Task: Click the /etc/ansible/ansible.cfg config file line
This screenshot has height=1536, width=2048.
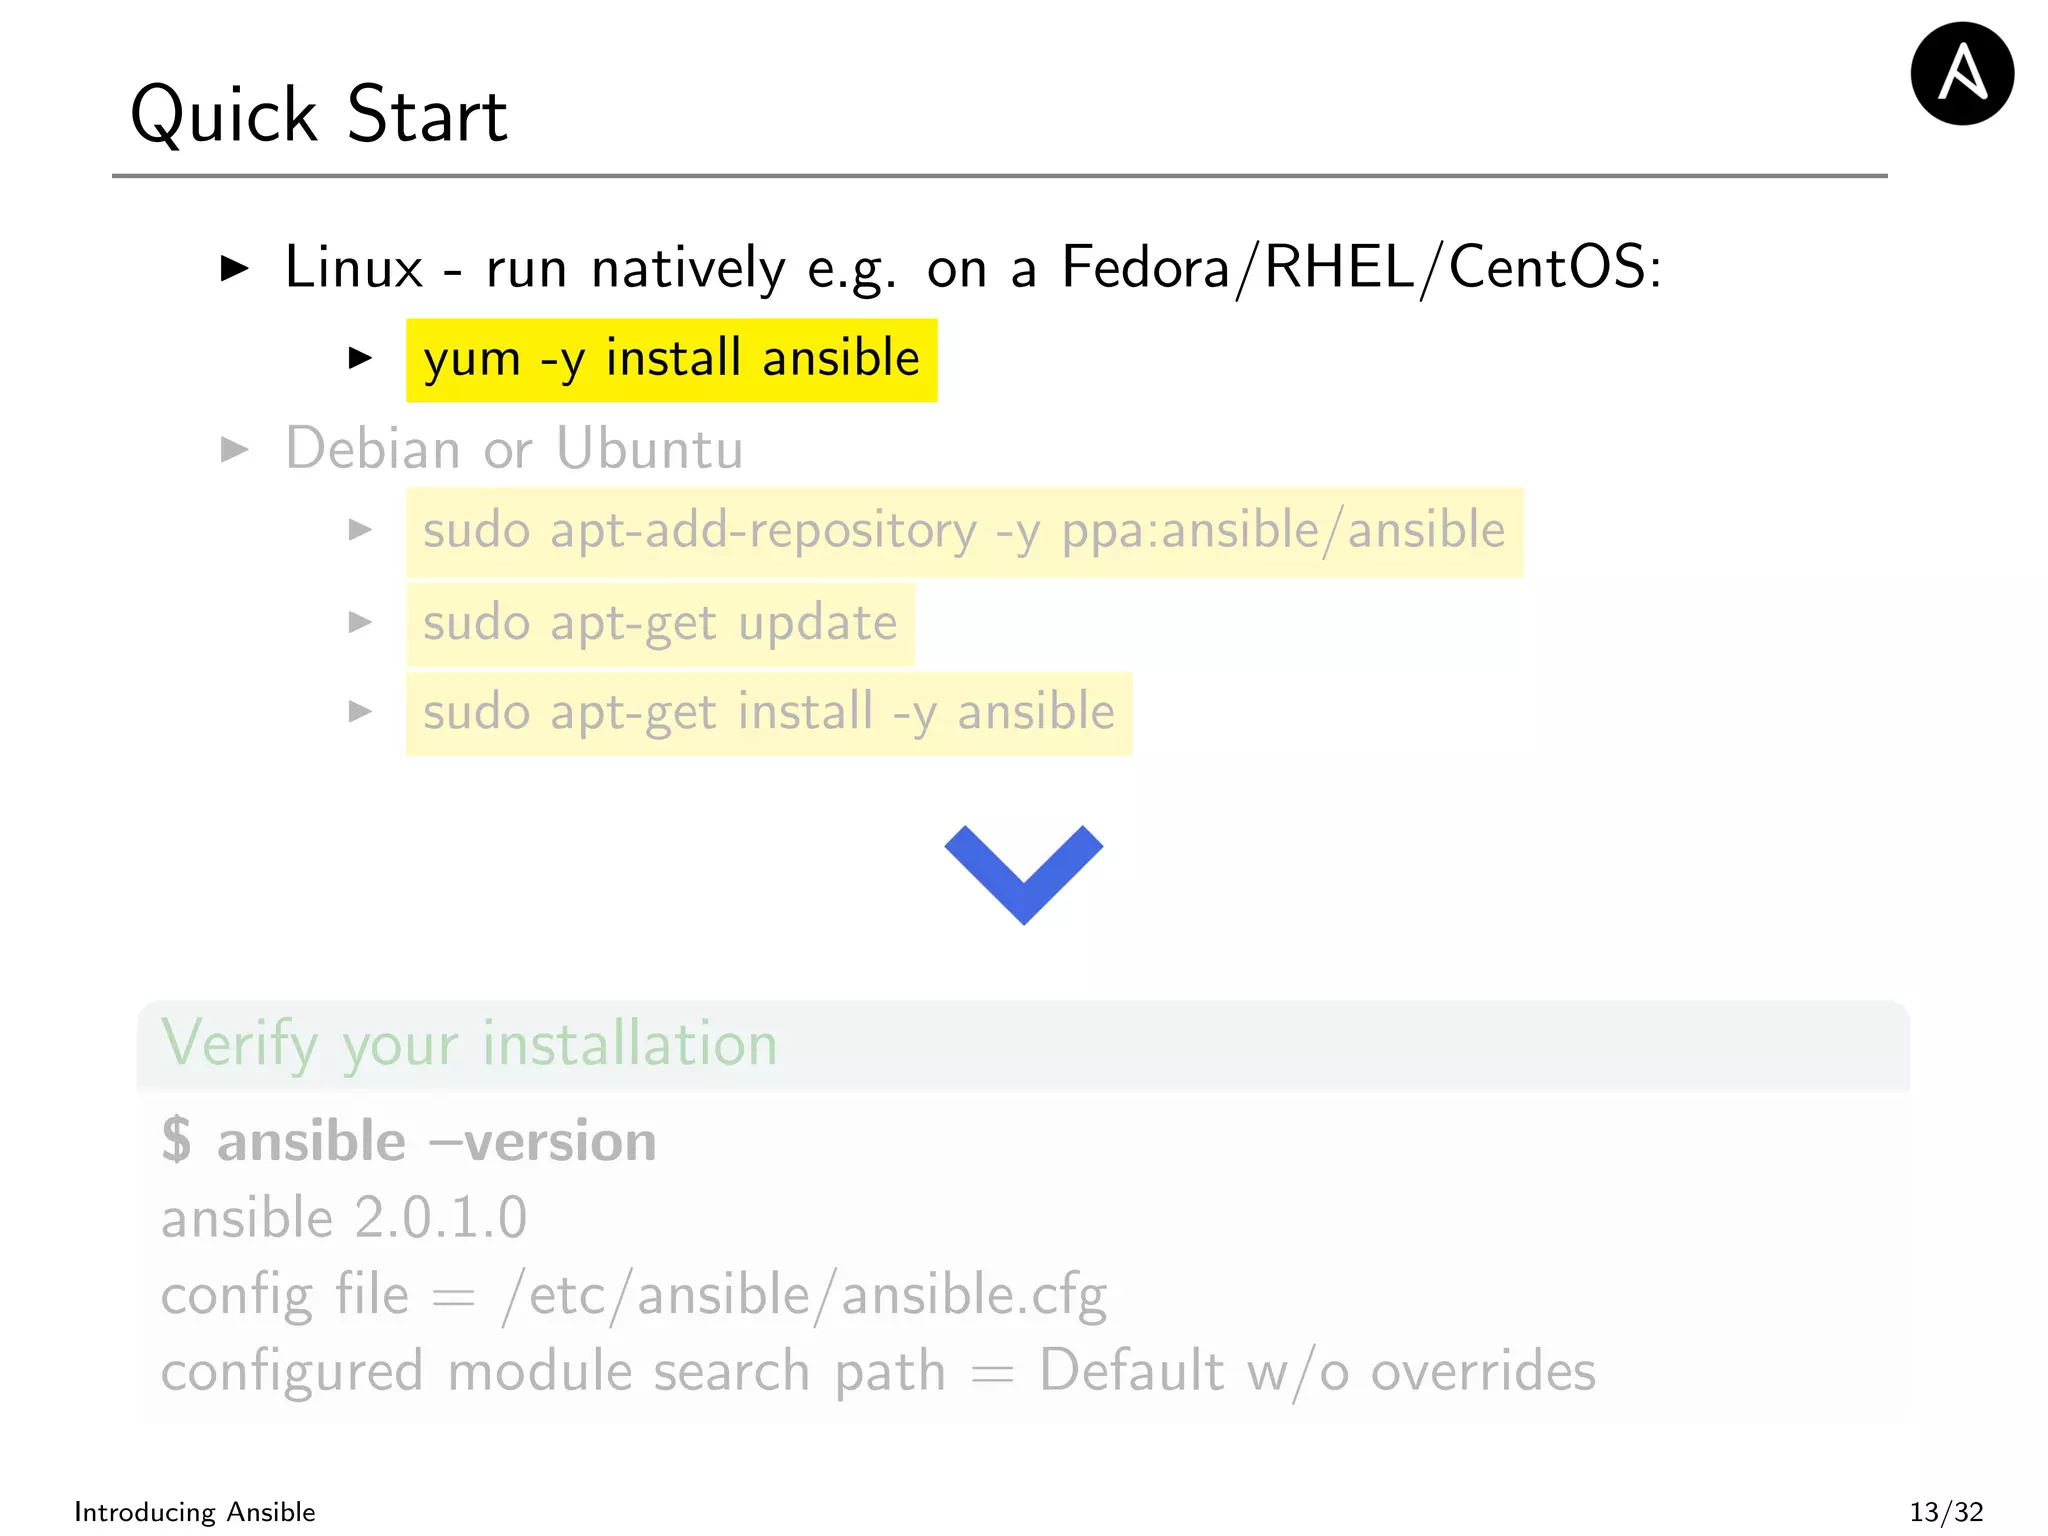Action: 634,1295
